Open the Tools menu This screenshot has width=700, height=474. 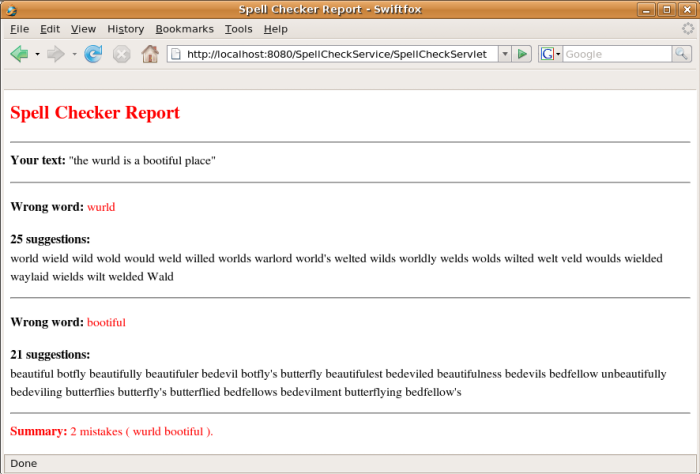238,29
